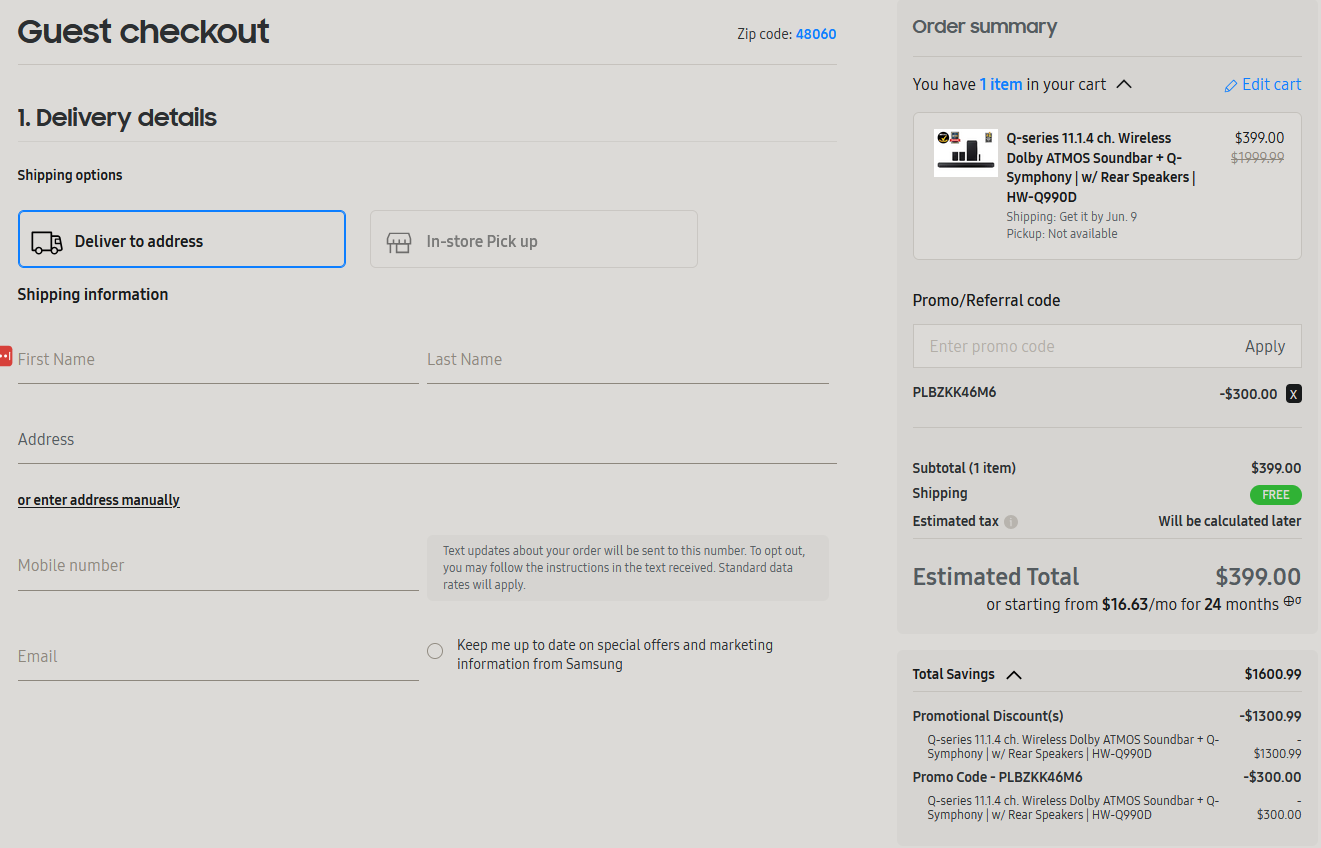
Task: Open the 48060 zip code link
Action: 815,34
